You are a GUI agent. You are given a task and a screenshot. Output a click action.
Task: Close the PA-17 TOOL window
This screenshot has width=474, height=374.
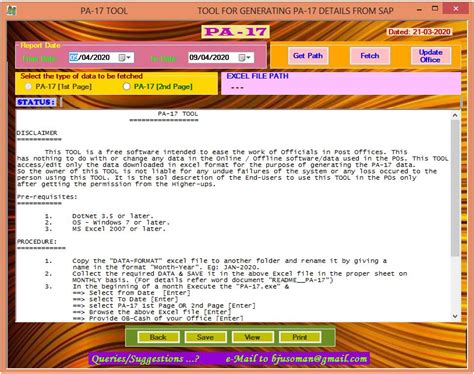456,9
